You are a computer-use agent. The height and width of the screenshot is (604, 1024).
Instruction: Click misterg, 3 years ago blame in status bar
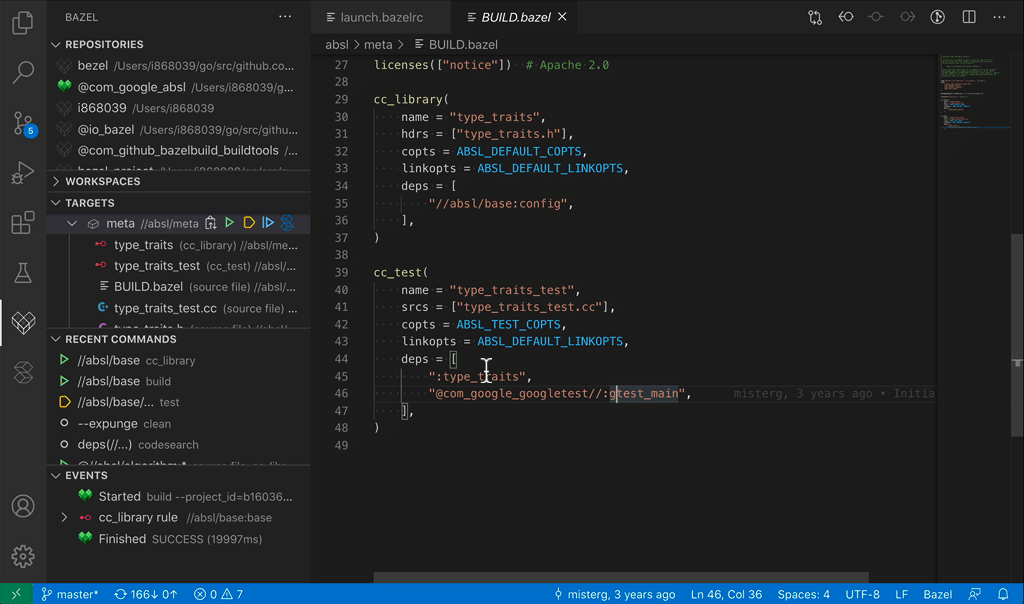click(615, 594)
